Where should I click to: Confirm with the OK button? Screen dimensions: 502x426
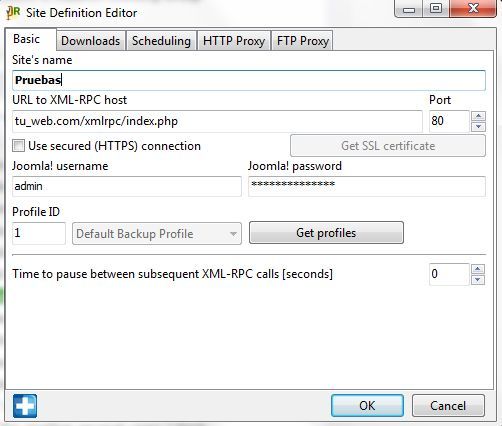click(367, 406)
